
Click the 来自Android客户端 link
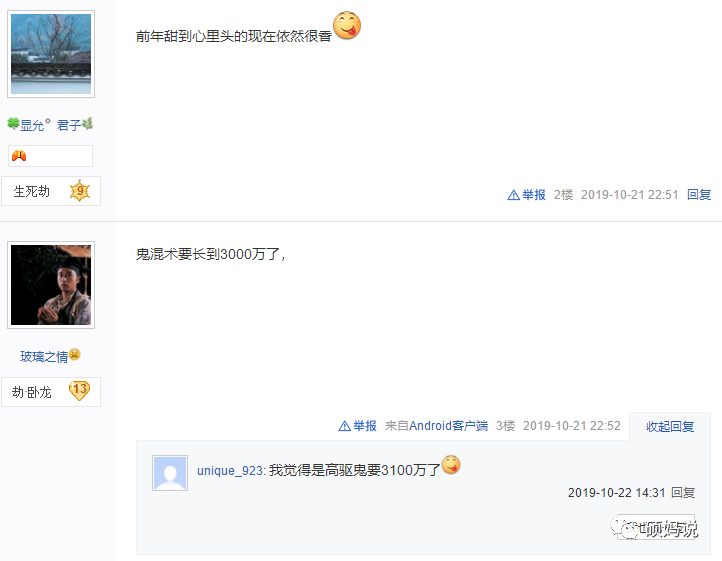(436, 426)
